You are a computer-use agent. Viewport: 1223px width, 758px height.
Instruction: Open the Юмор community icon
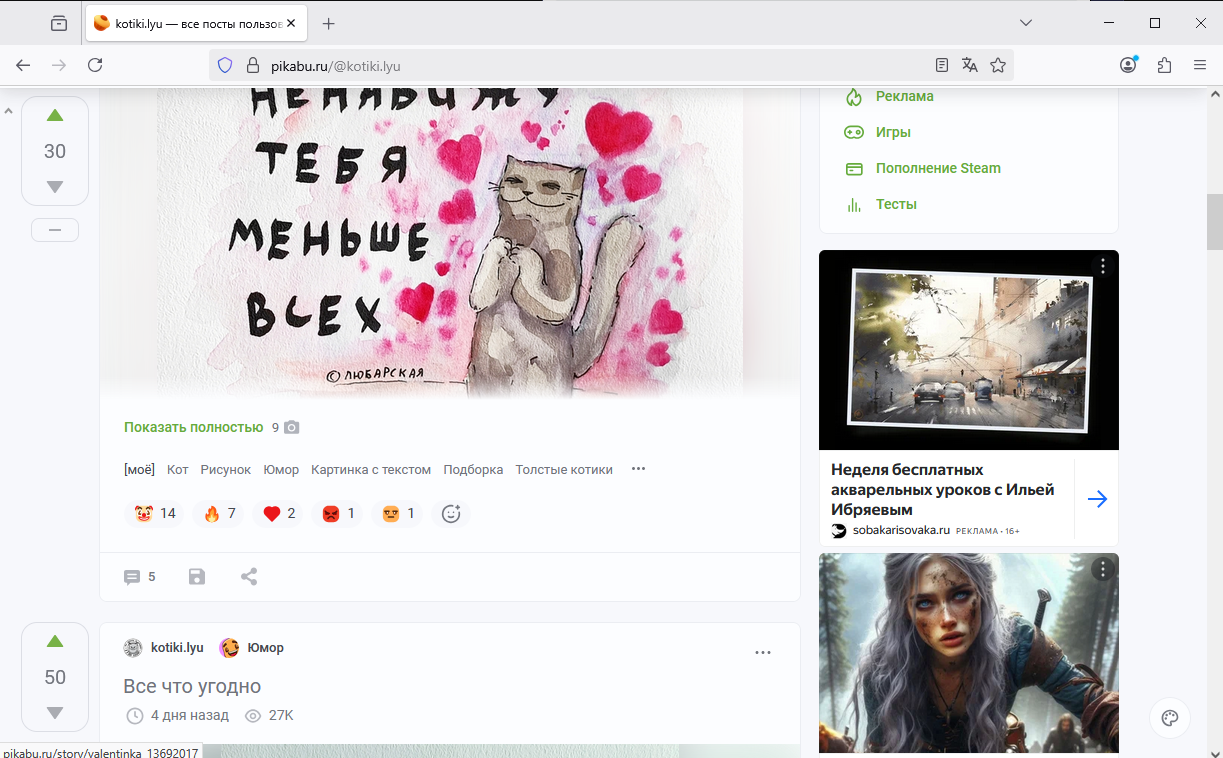tap(229, 648)
